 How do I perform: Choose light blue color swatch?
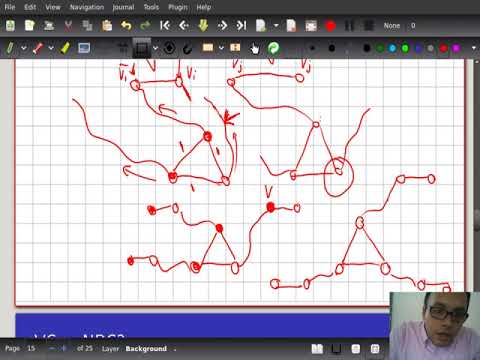[x=392, y=48]
